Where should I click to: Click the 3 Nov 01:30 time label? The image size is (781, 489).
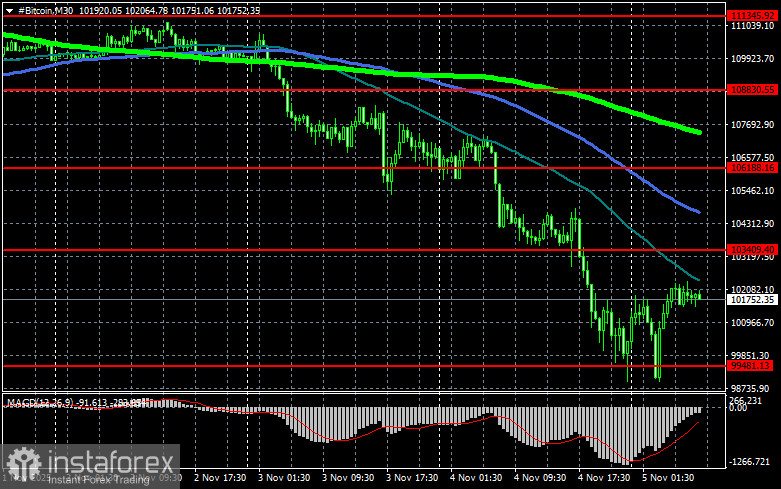[284, 478]
